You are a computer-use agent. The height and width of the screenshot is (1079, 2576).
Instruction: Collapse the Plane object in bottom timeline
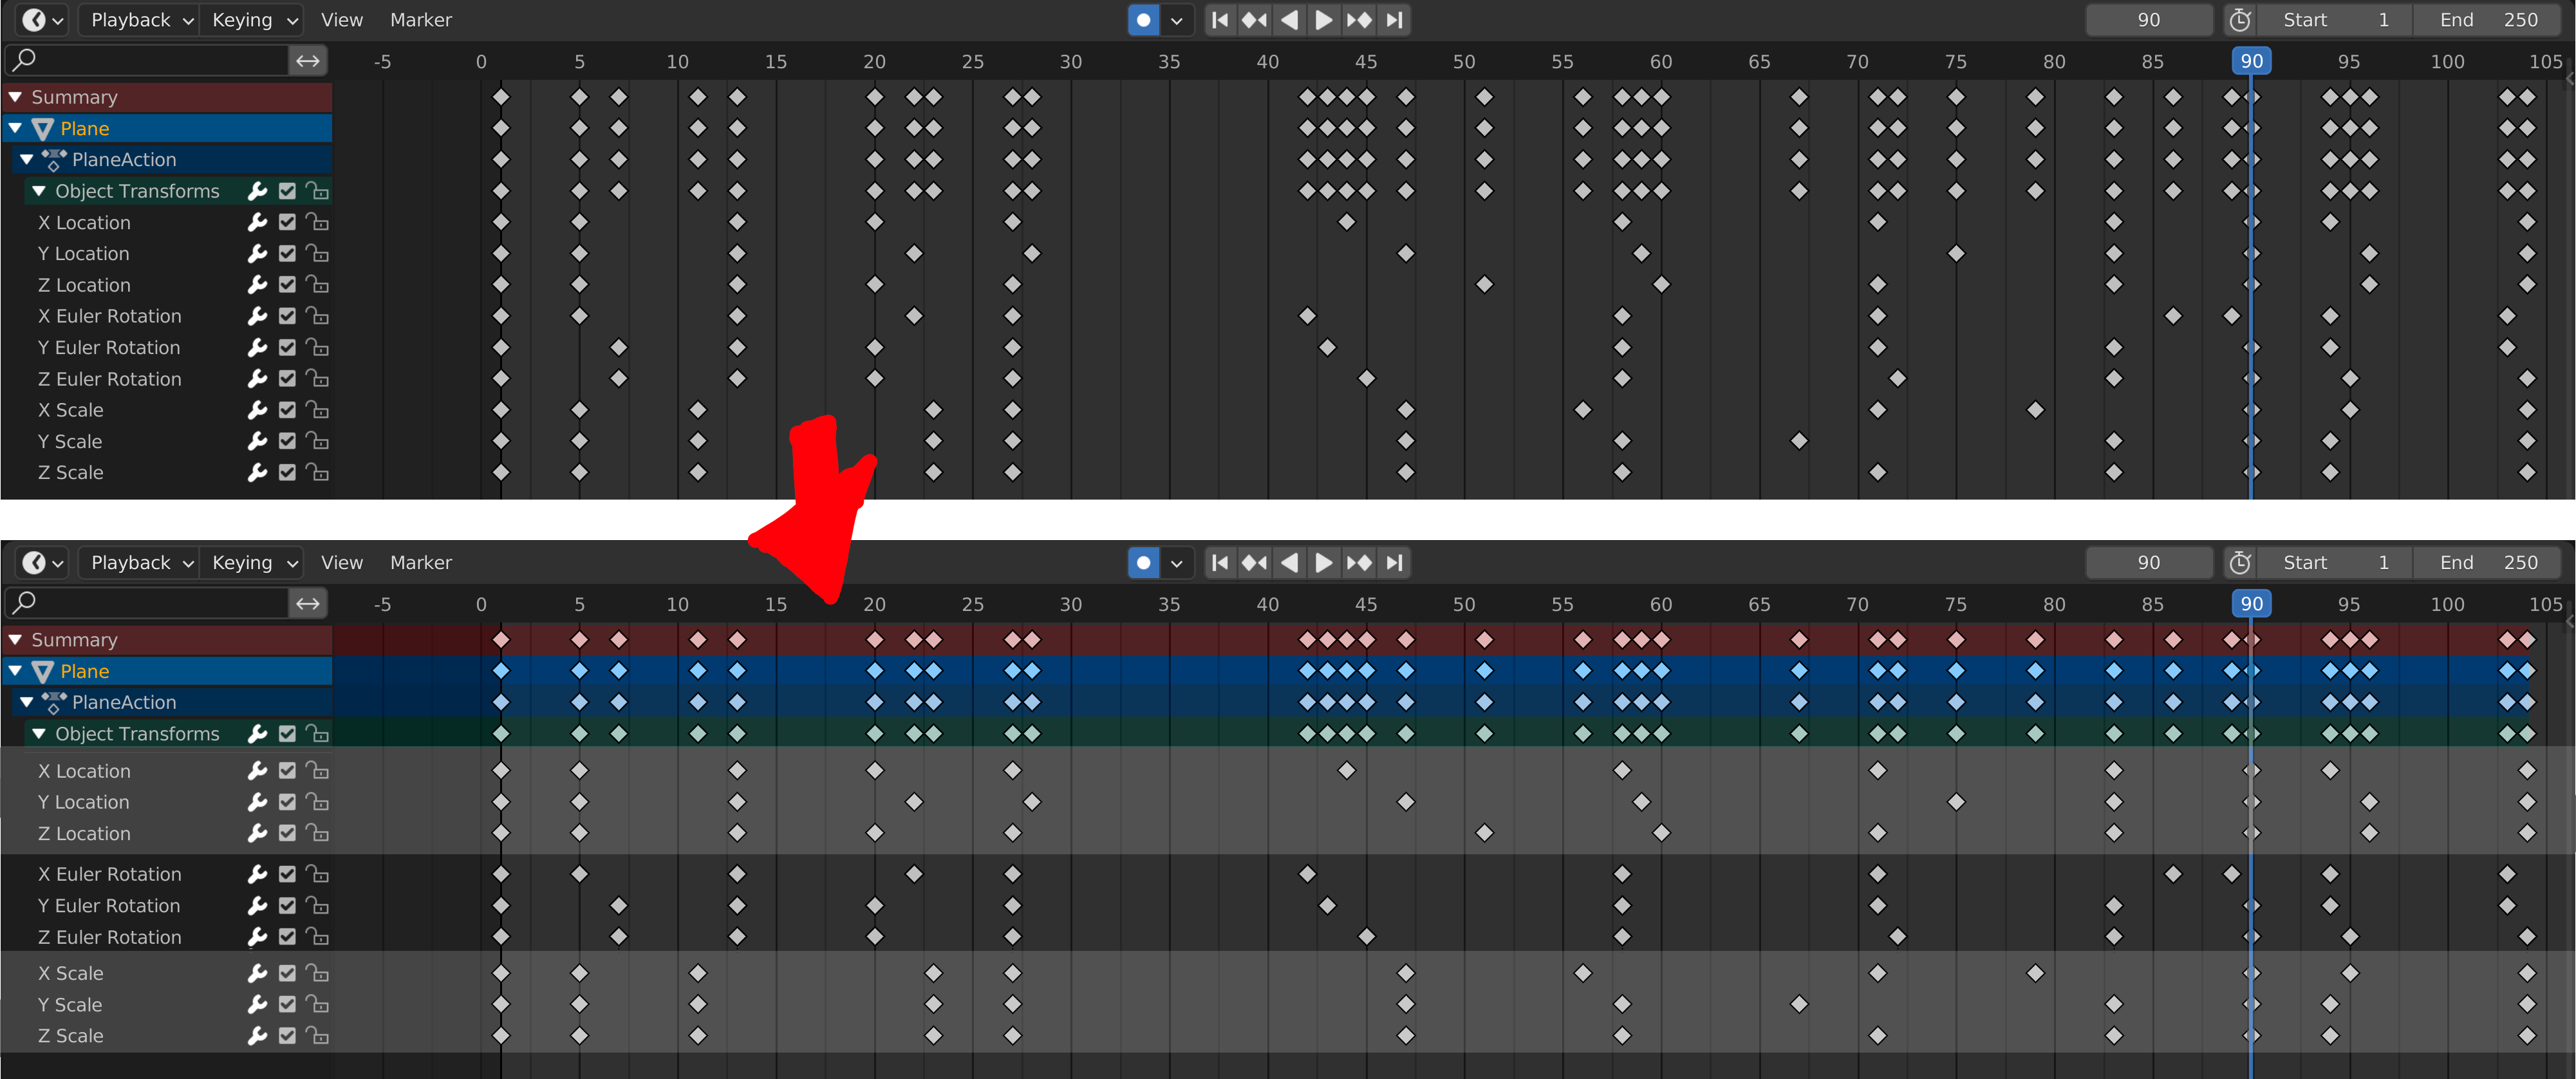(x=16, y=671)
